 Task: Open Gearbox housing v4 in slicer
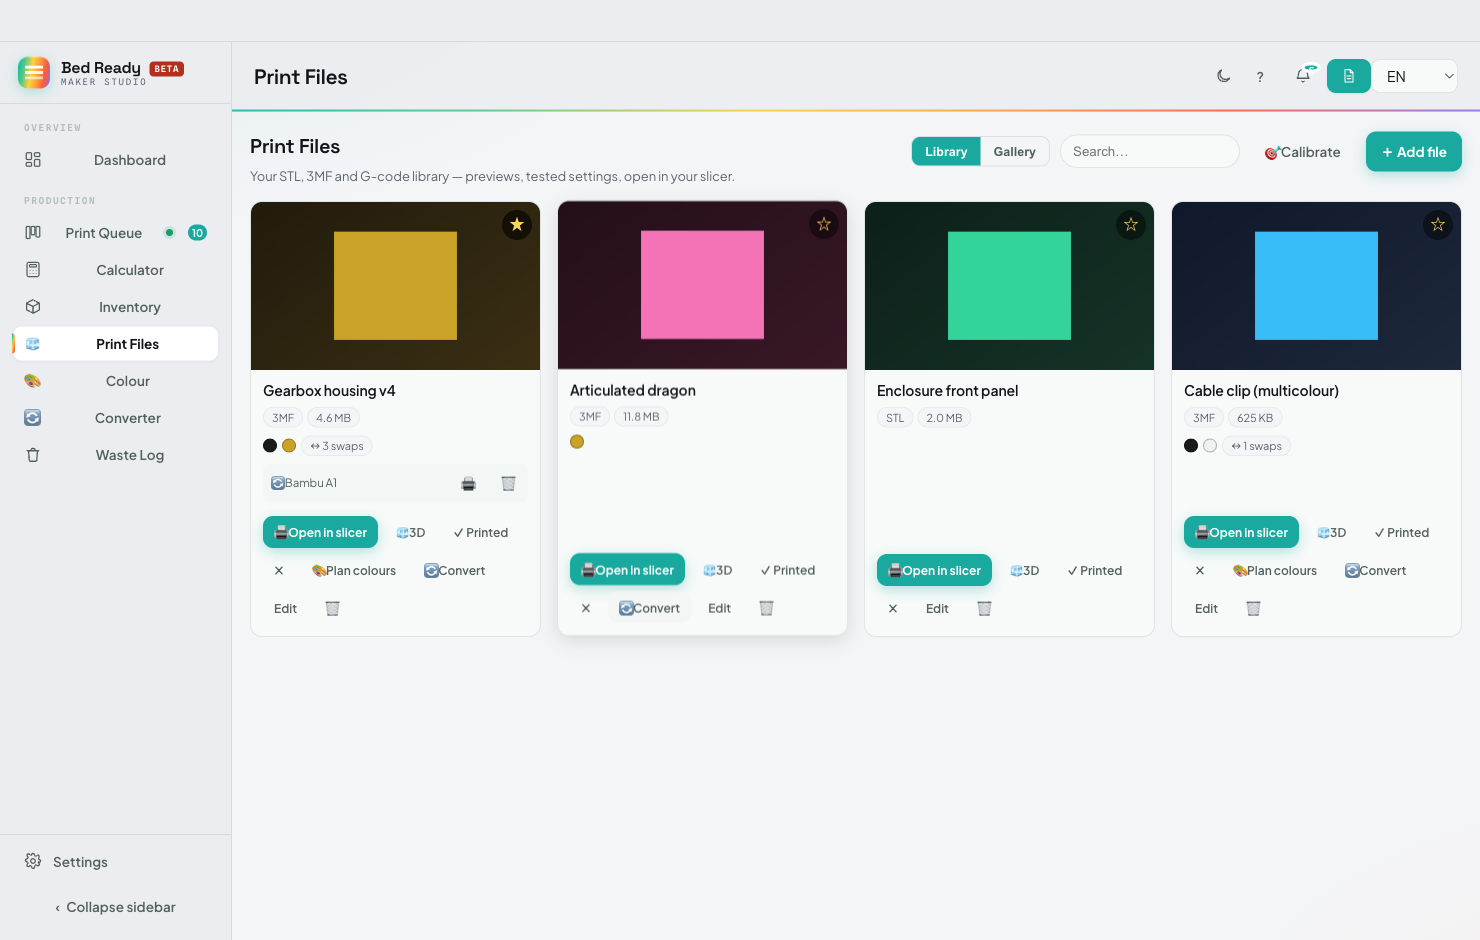pos(320,532)
